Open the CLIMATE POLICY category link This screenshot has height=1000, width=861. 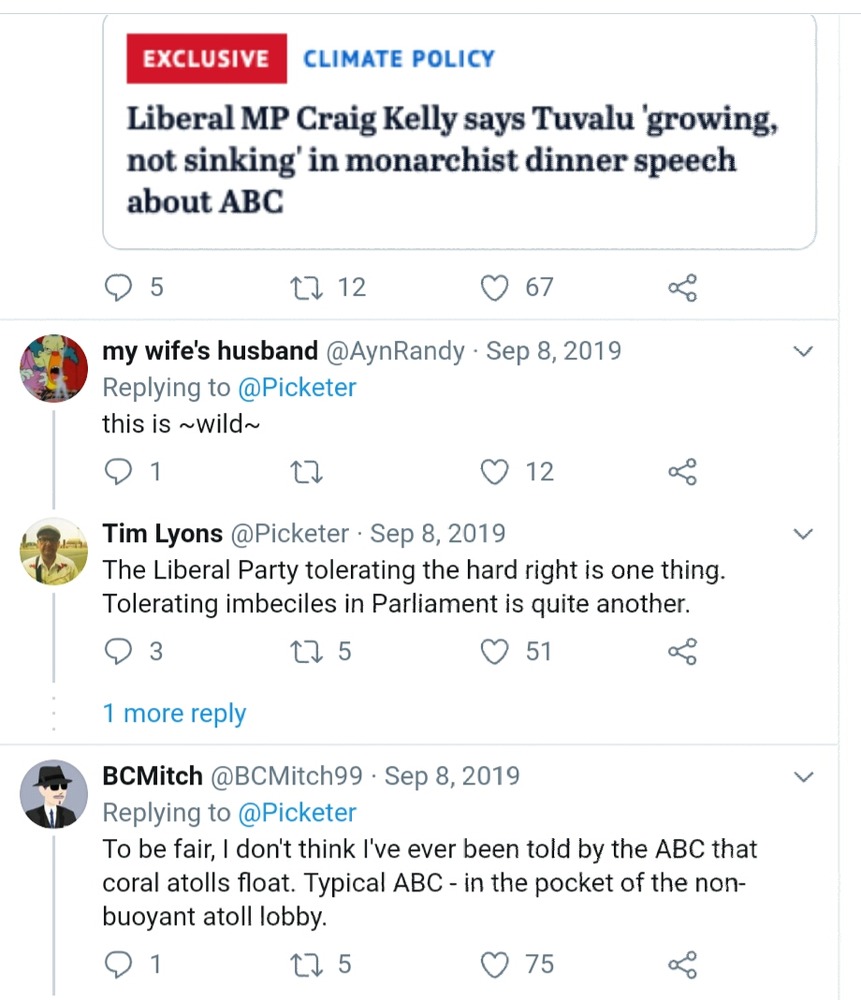pos(399,59)
